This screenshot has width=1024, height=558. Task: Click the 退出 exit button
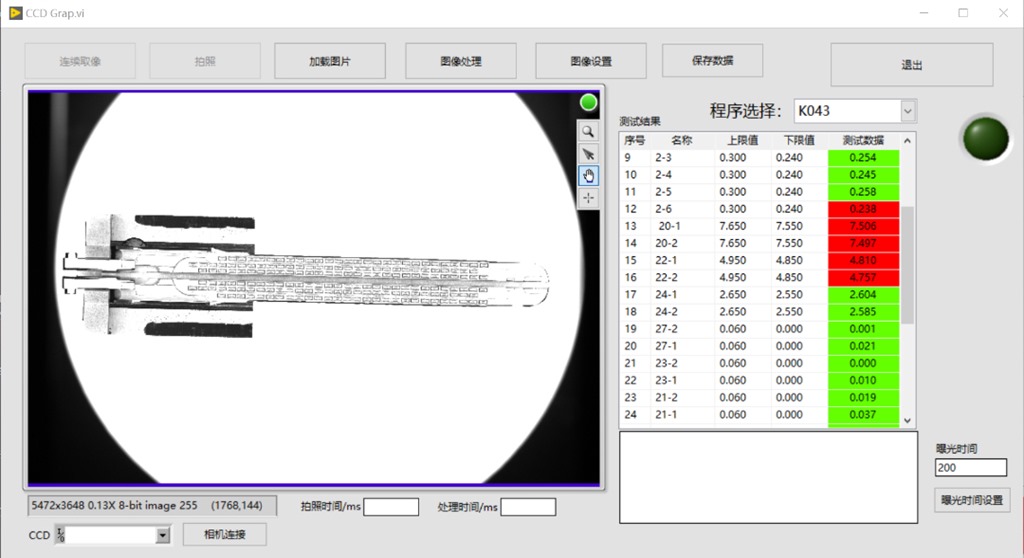[x=912, y=65]
